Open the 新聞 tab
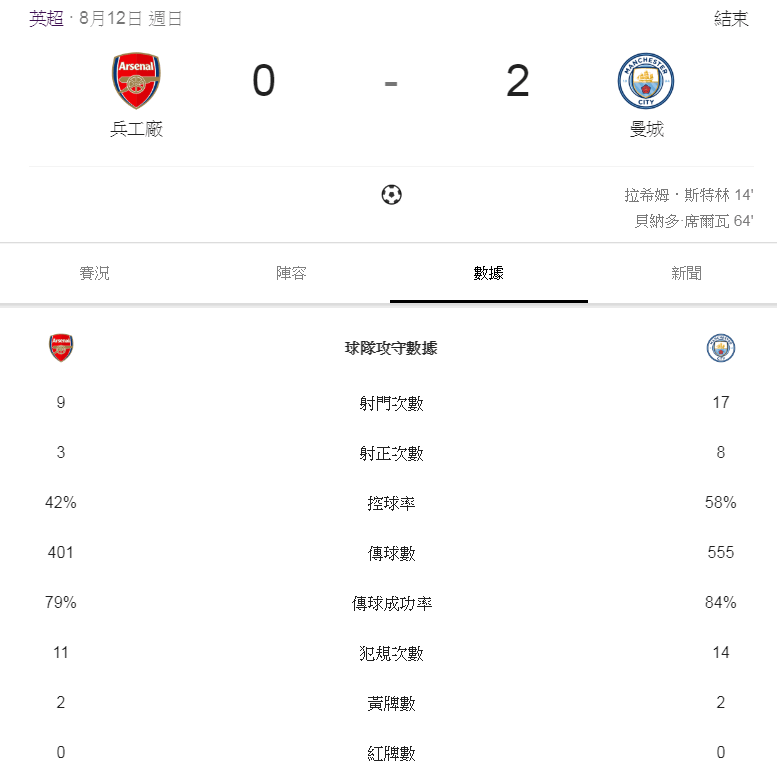 pos(686,273)
